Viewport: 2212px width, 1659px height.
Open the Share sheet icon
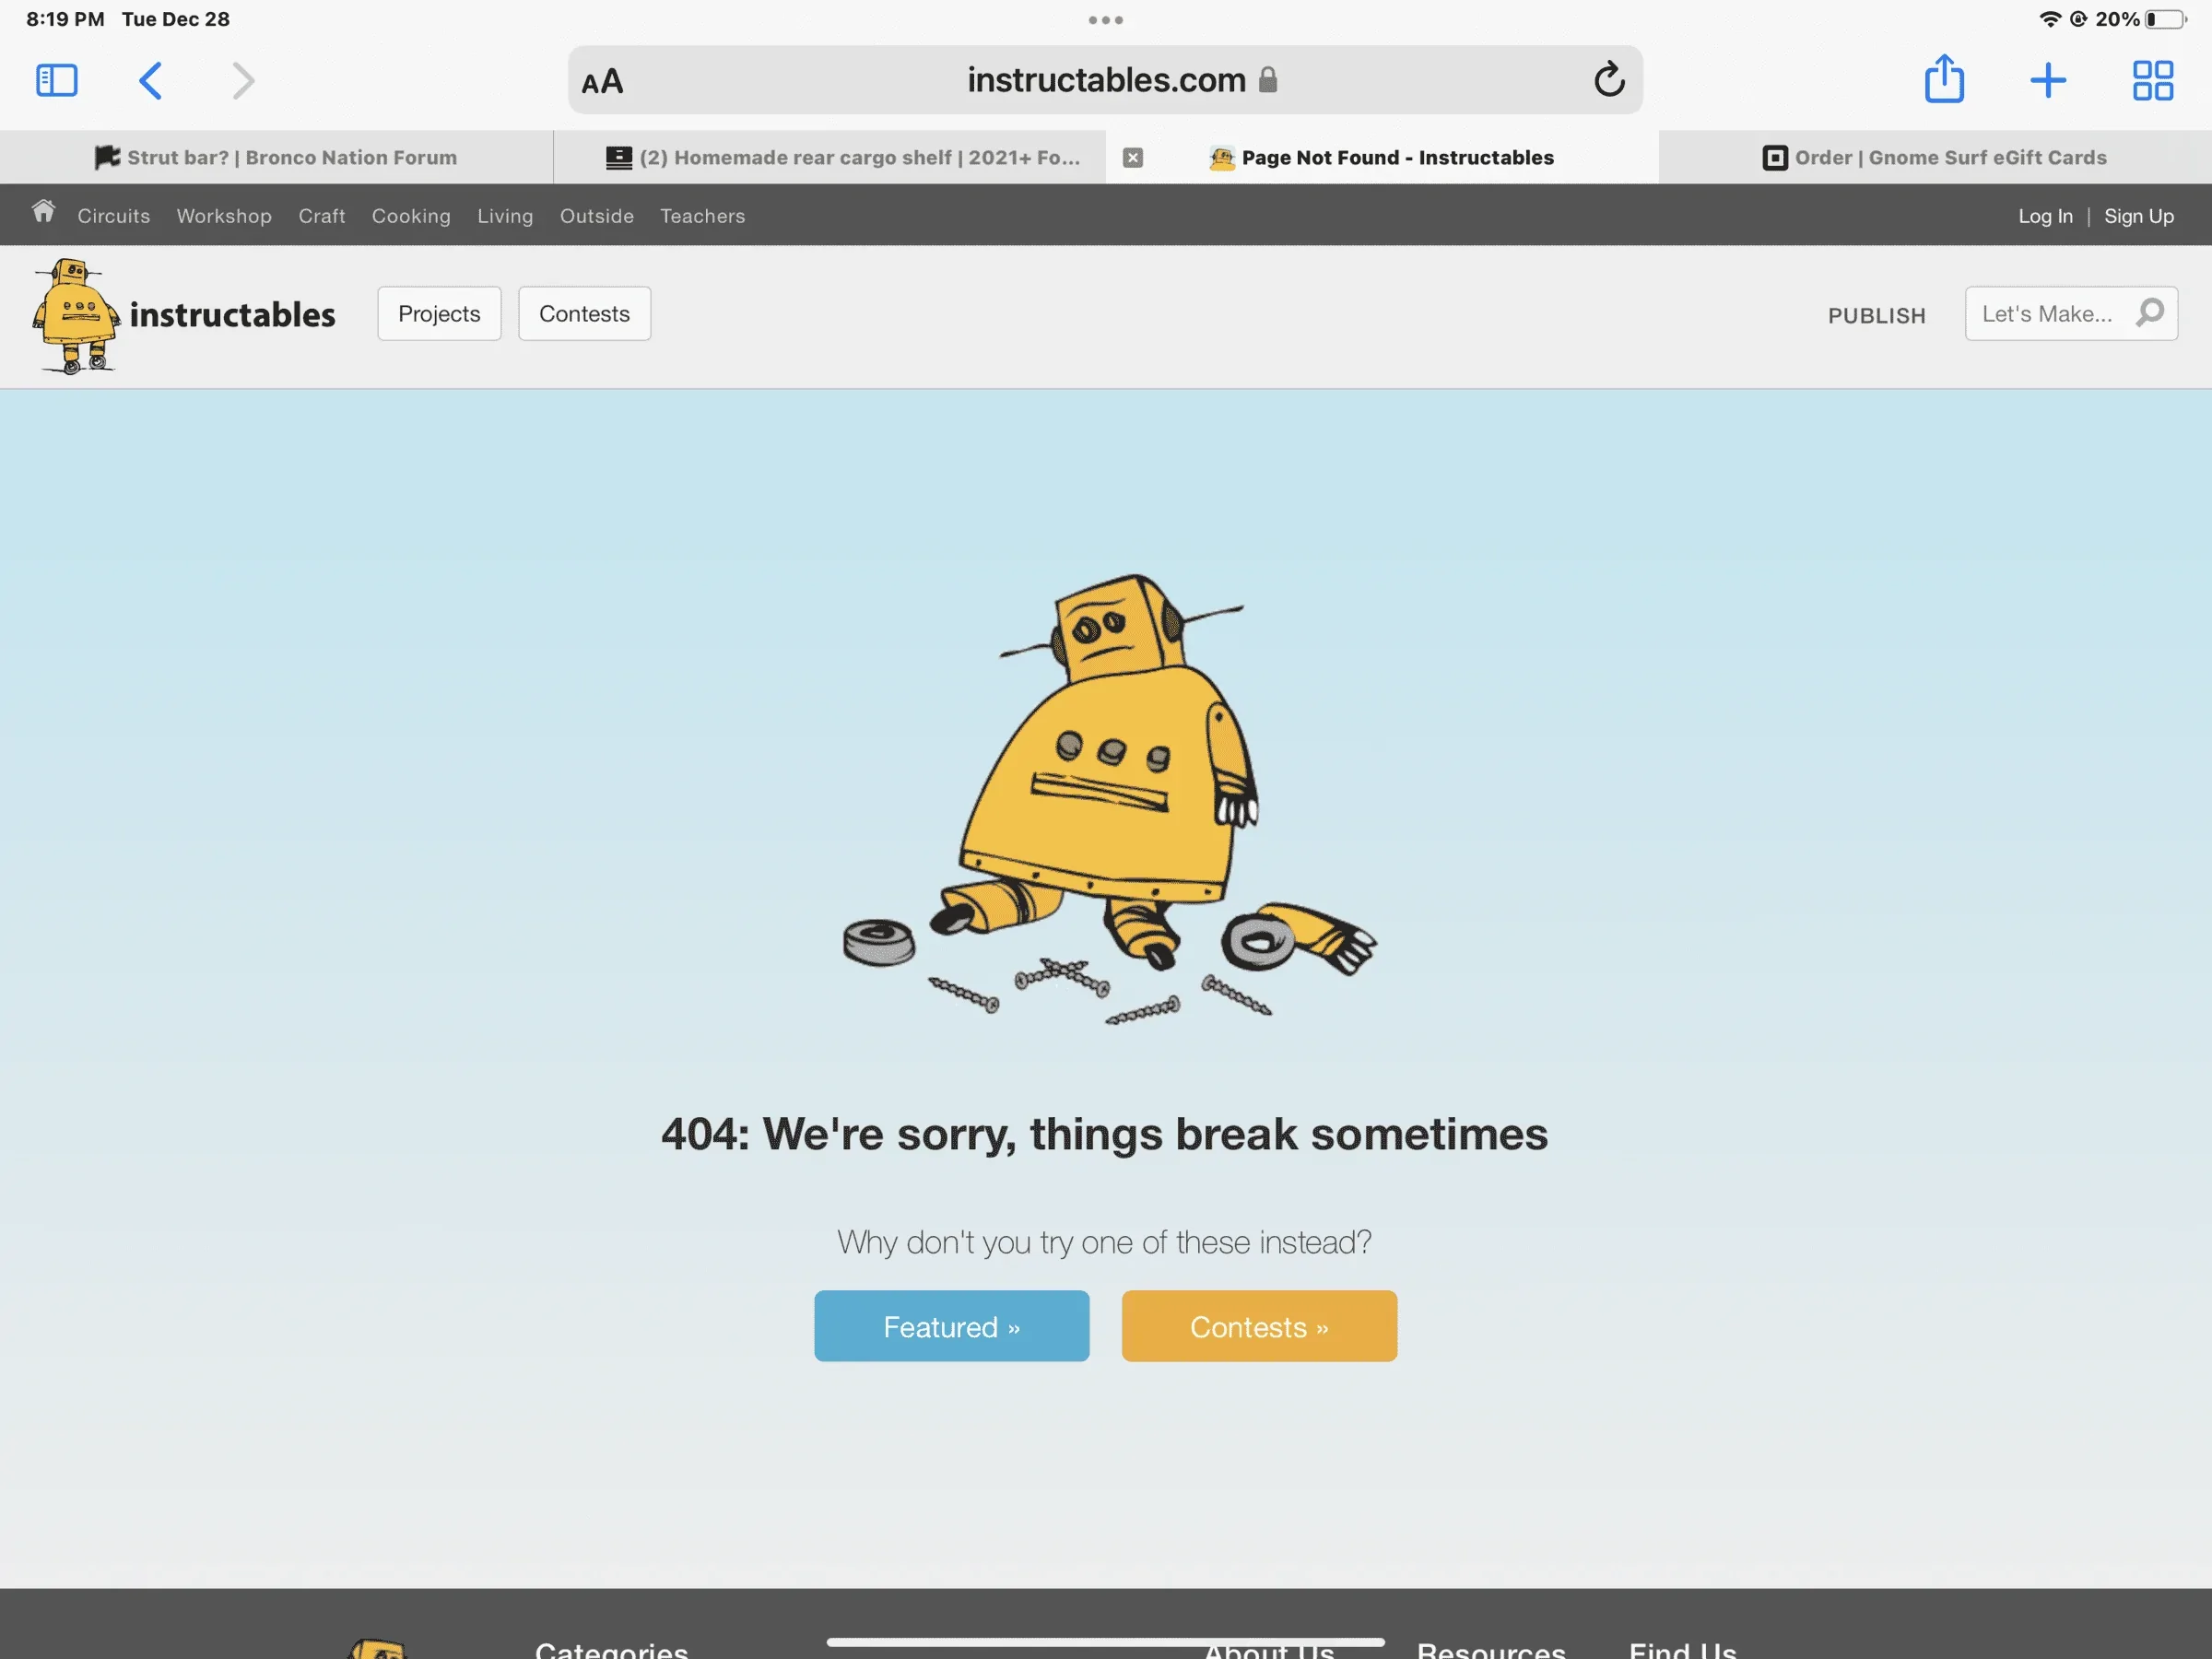coord(1944,79)
